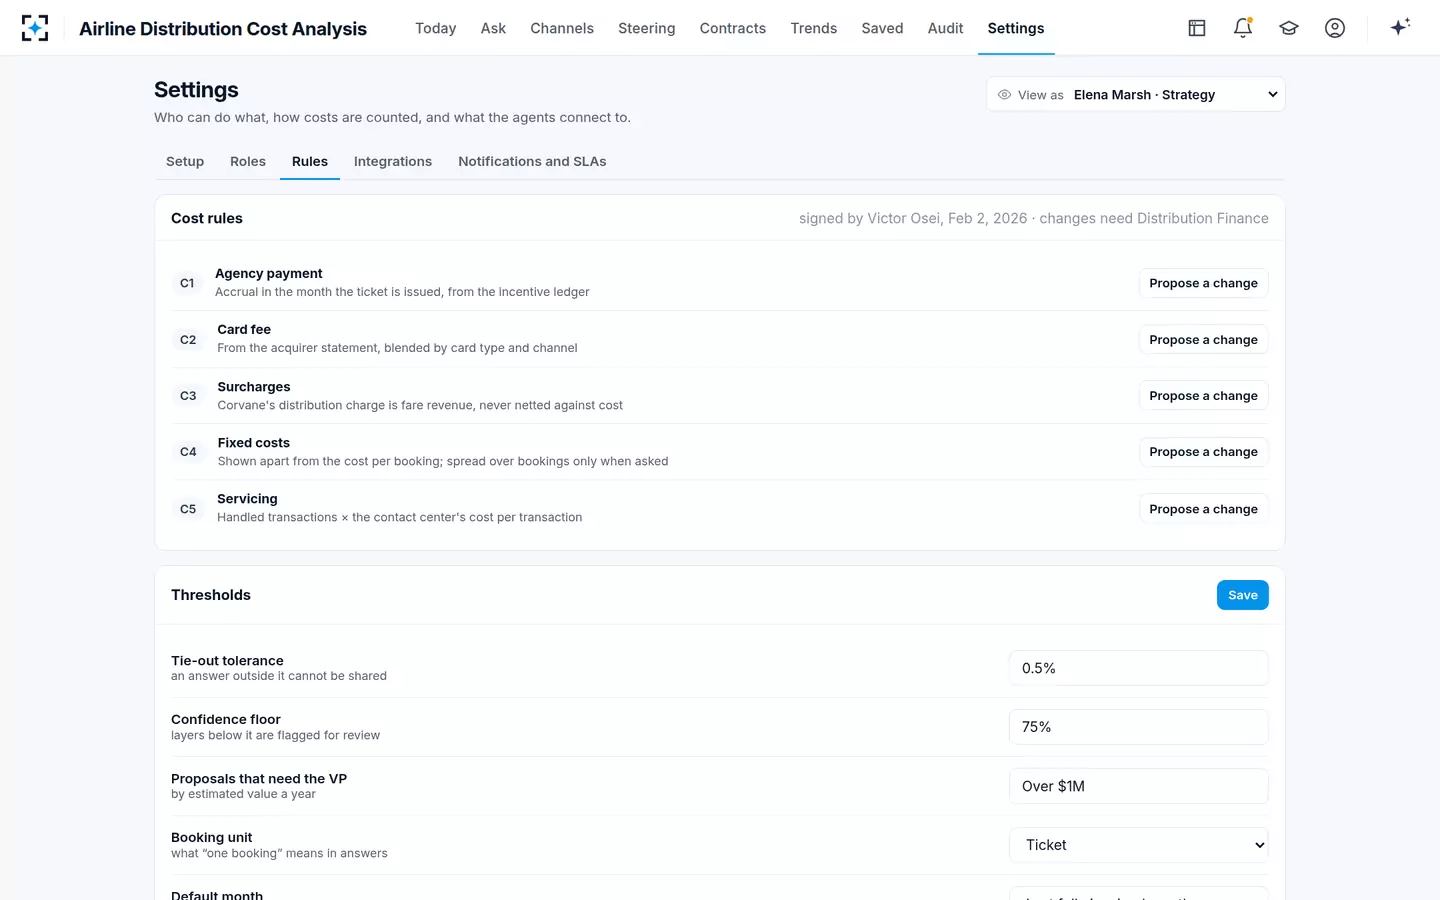The width and height of the screenshot is (1440, 900).
Task: Open notifications bell icon
Action: (x=1243, y=28)
